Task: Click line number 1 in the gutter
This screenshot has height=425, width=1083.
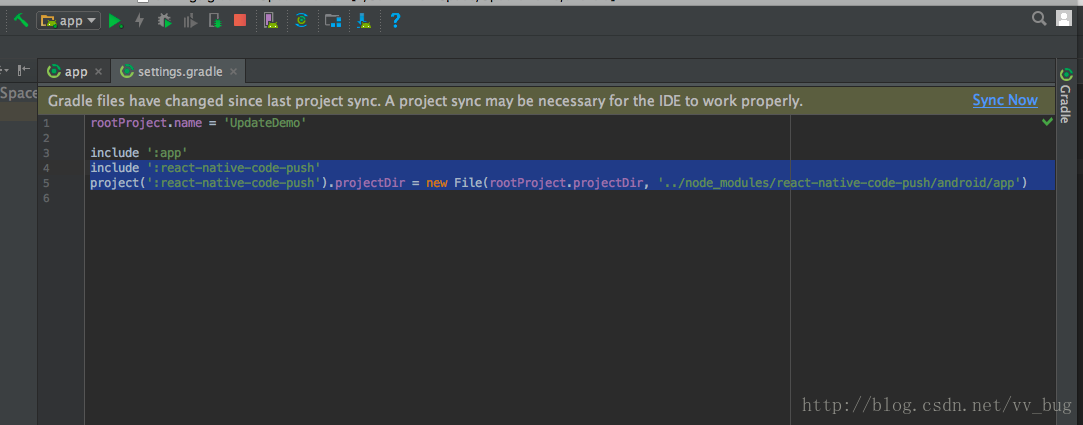Action: [46, 123]
